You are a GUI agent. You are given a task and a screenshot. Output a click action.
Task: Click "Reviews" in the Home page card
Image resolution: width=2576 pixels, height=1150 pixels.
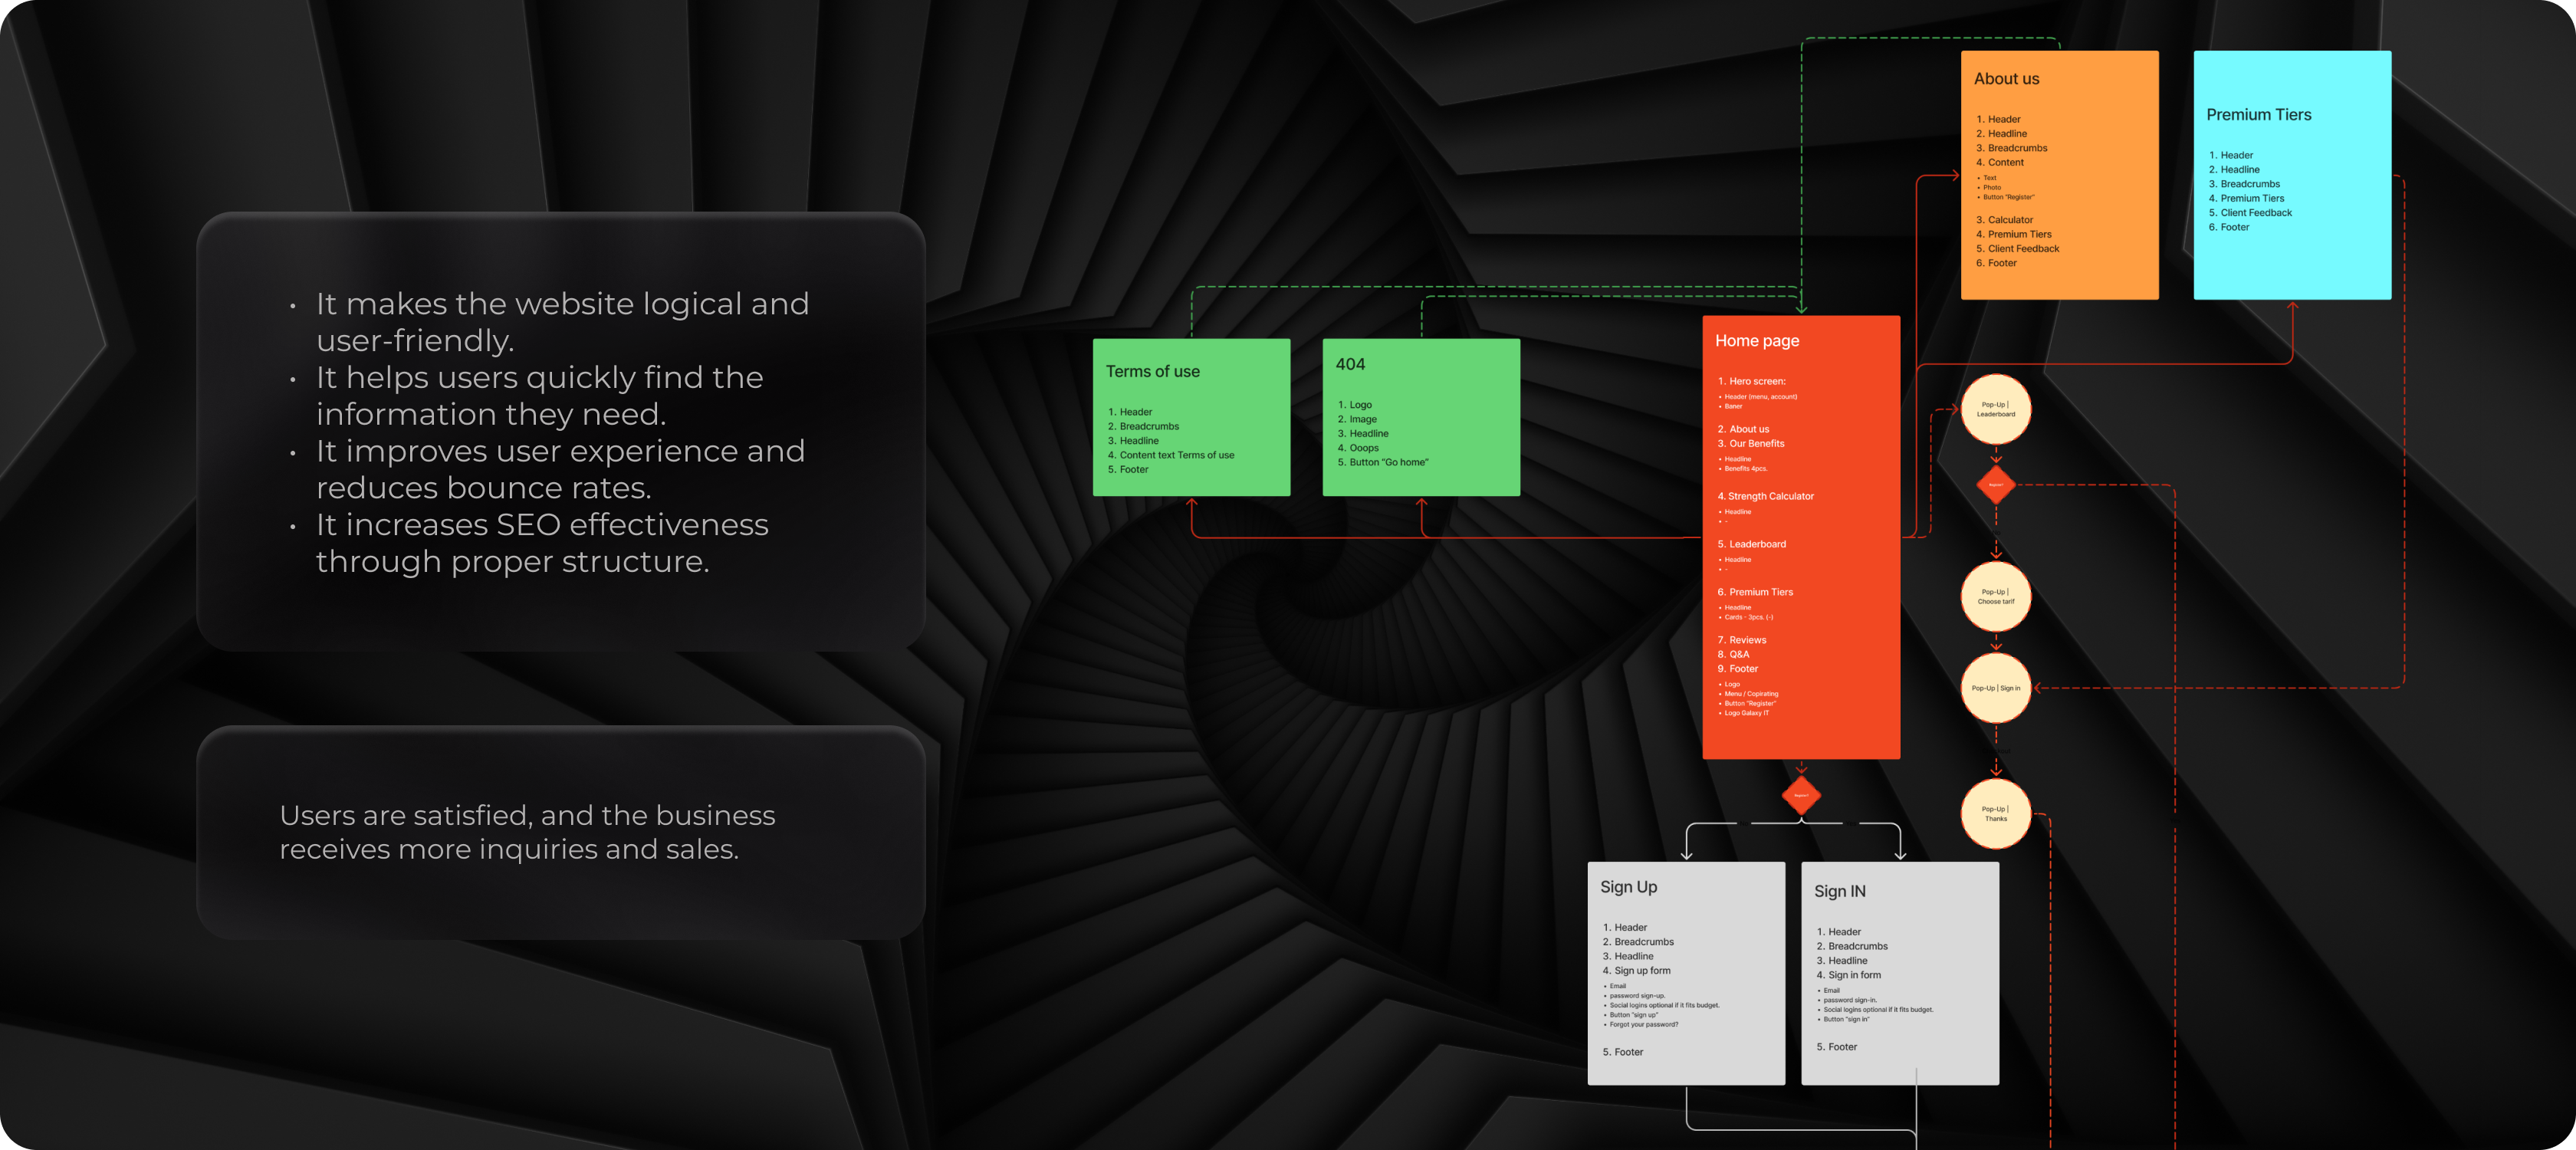1741,640
